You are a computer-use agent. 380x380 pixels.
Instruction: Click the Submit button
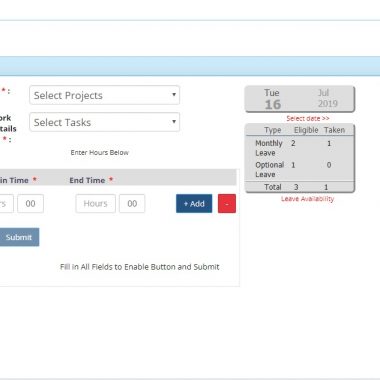pyautogui.click(x=19, y=237)
